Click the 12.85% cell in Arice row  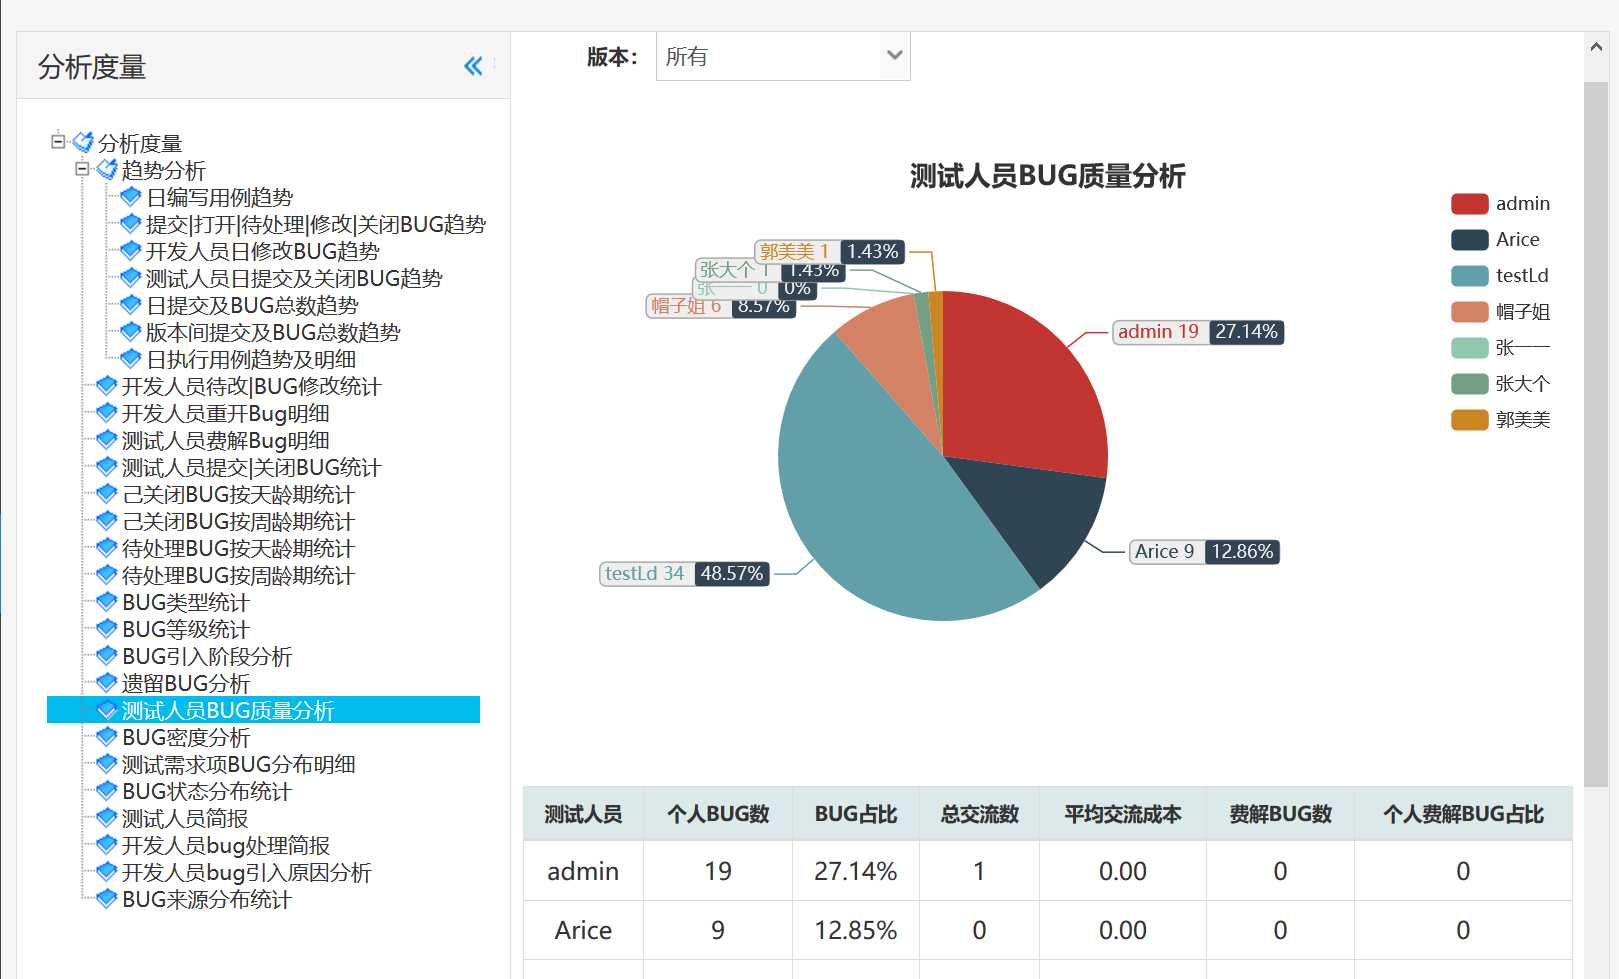[x=856, y=930]
